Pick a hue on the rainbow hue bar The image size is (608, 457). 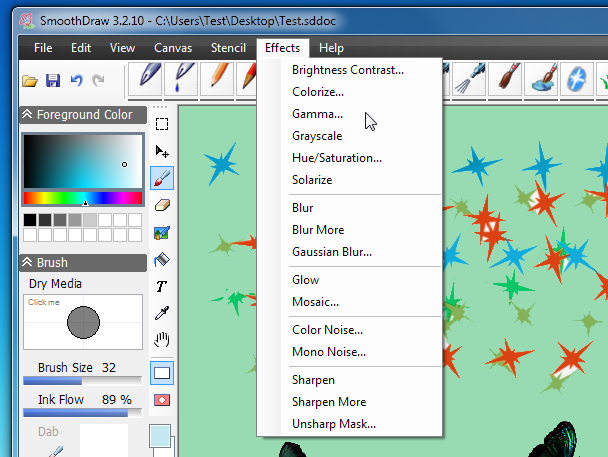(83, 198)
